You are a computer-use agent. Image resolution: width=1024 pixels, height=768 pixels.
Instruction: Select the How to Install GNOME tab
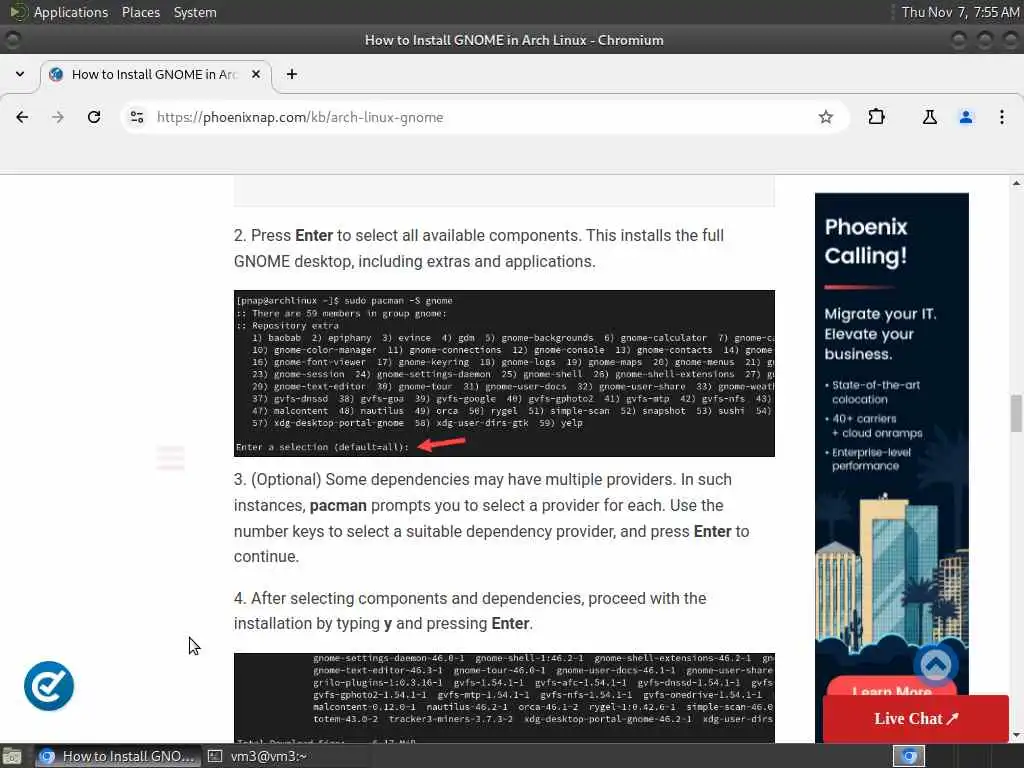click(x=155, y=74)
